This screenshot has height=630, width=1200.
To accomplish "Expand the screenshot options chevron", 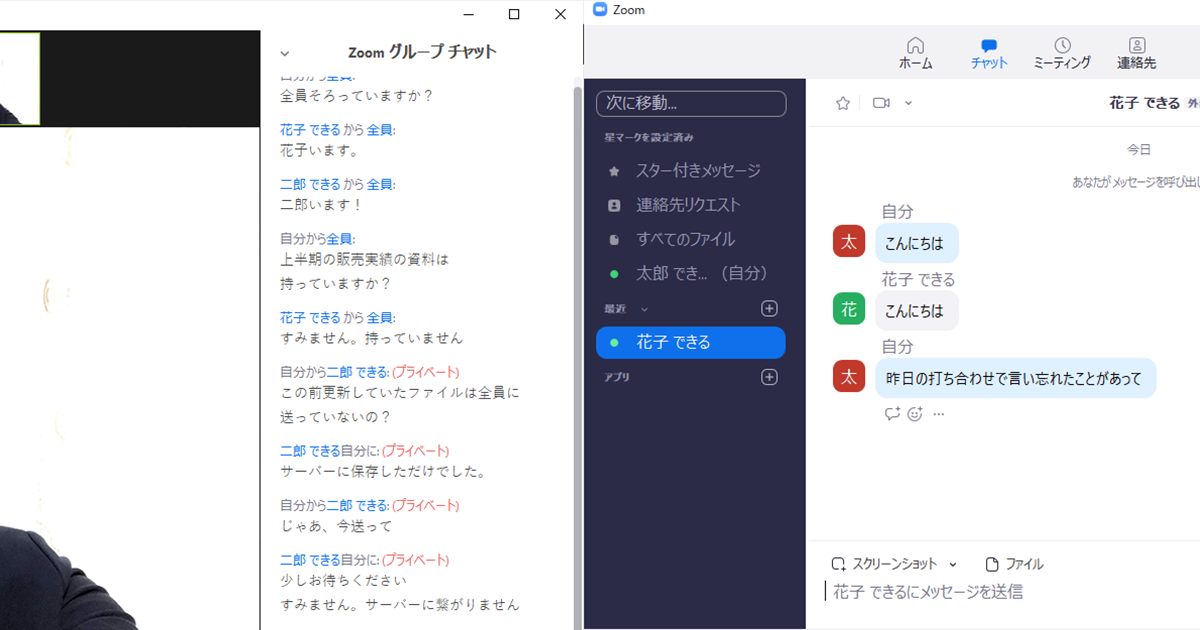I will [x=952, y=563].
